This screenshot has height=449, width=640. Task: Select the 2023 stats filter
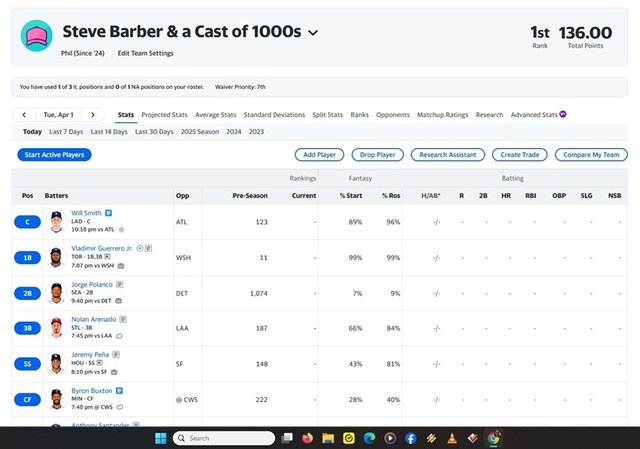(256, 131)
